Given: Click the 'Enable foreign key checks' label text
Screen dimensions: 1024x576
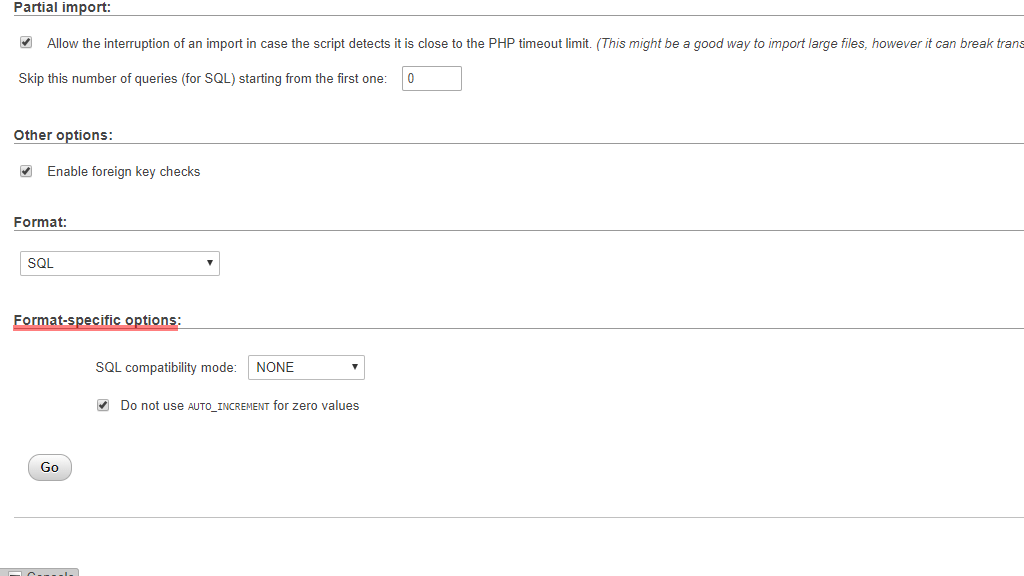Looking at the screenshot, I should point(124,172).
